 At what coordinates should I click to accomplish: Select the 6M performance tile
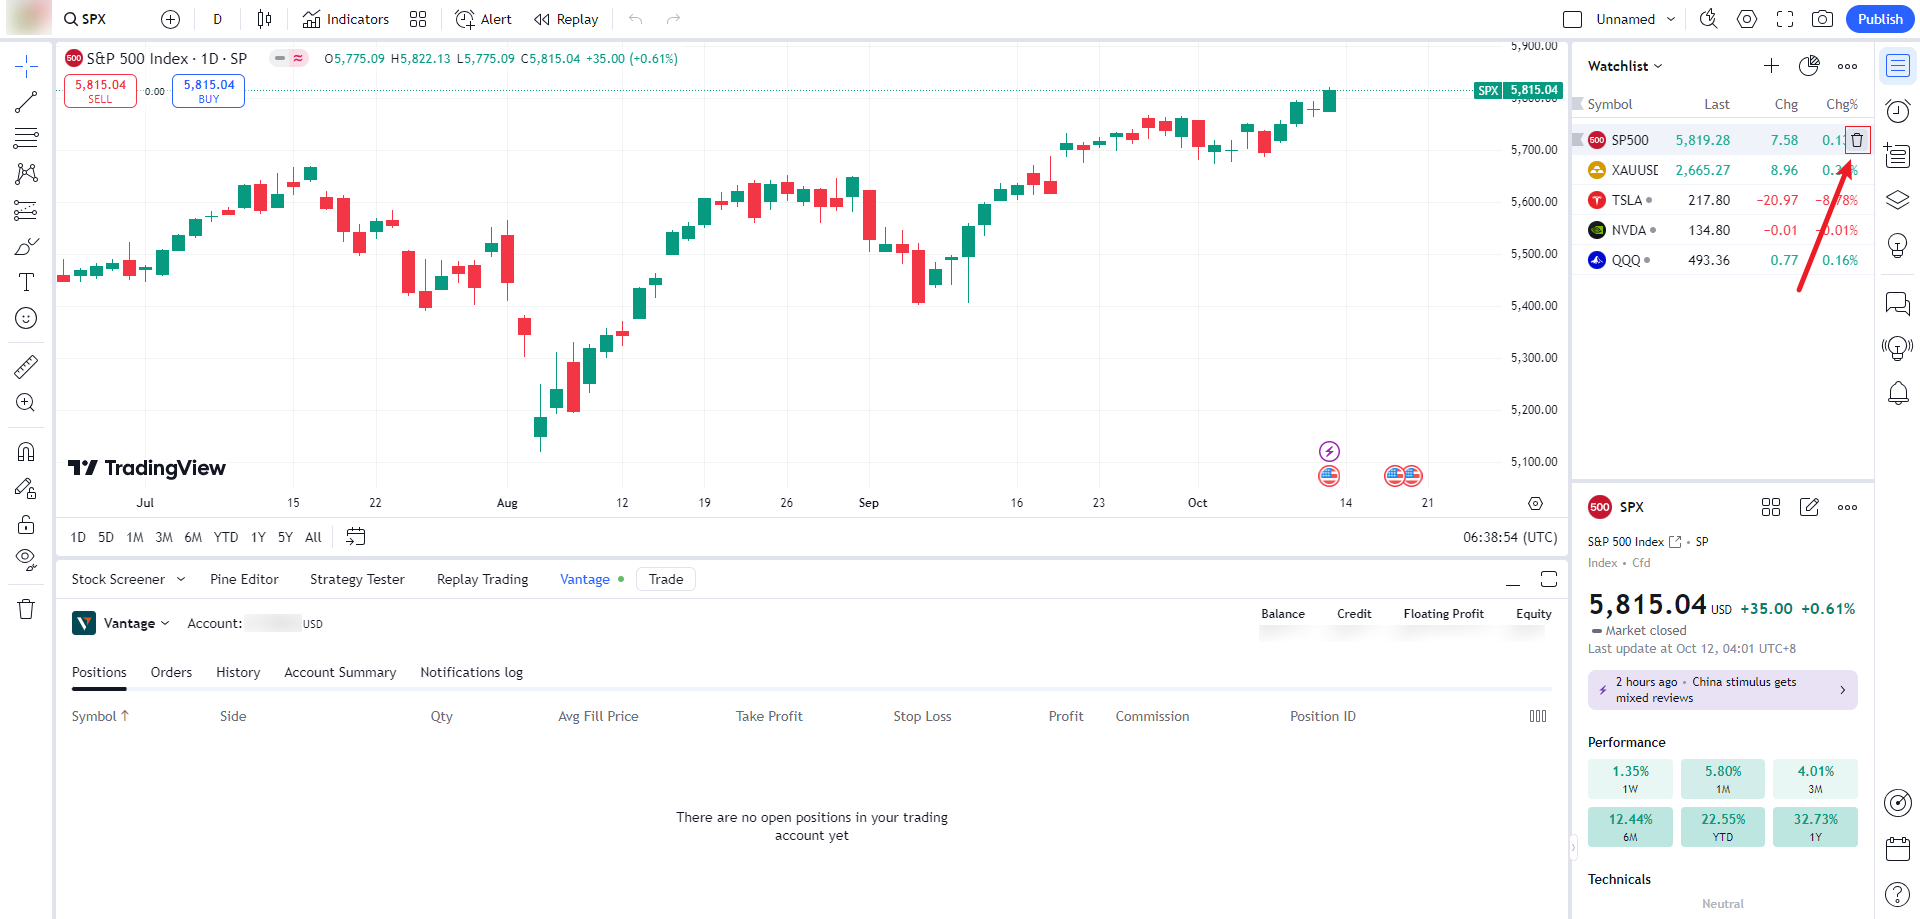coord(1630,826)
